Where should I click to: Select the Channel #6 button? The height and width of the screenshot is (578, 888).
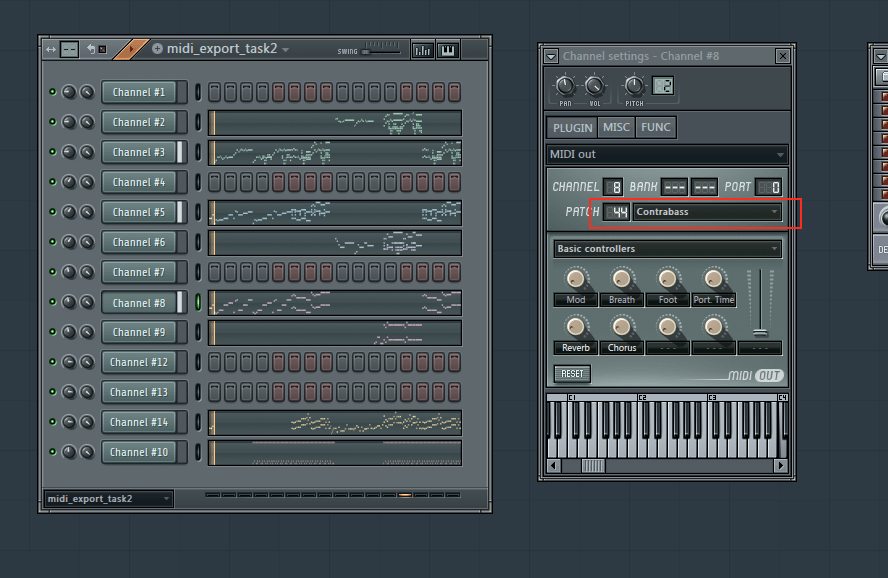139,242
